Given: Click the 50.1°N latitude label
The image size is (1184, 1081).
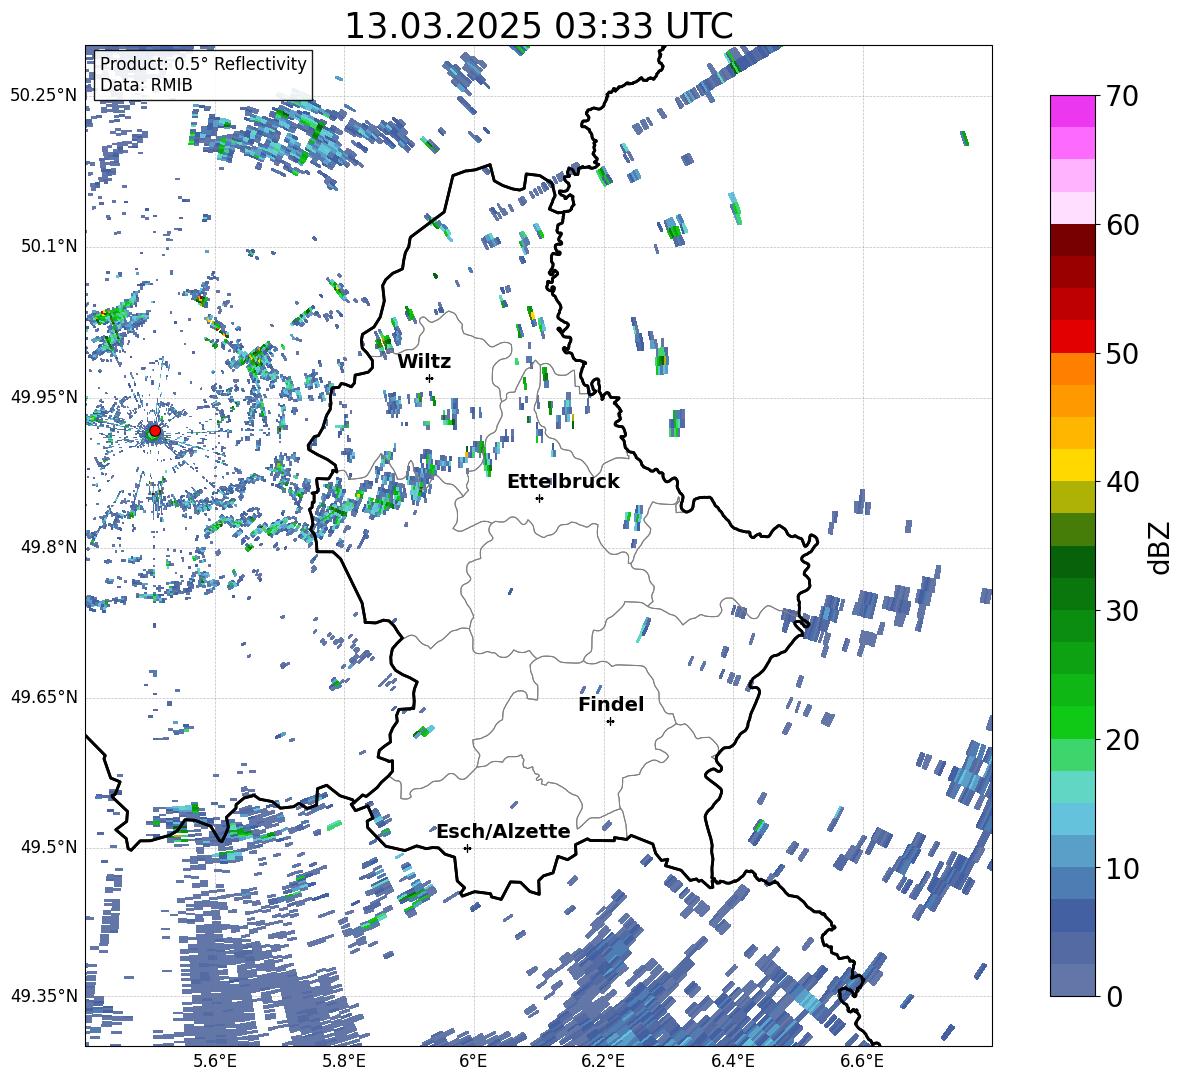Looking at the screenshot, I should point(49,246).
